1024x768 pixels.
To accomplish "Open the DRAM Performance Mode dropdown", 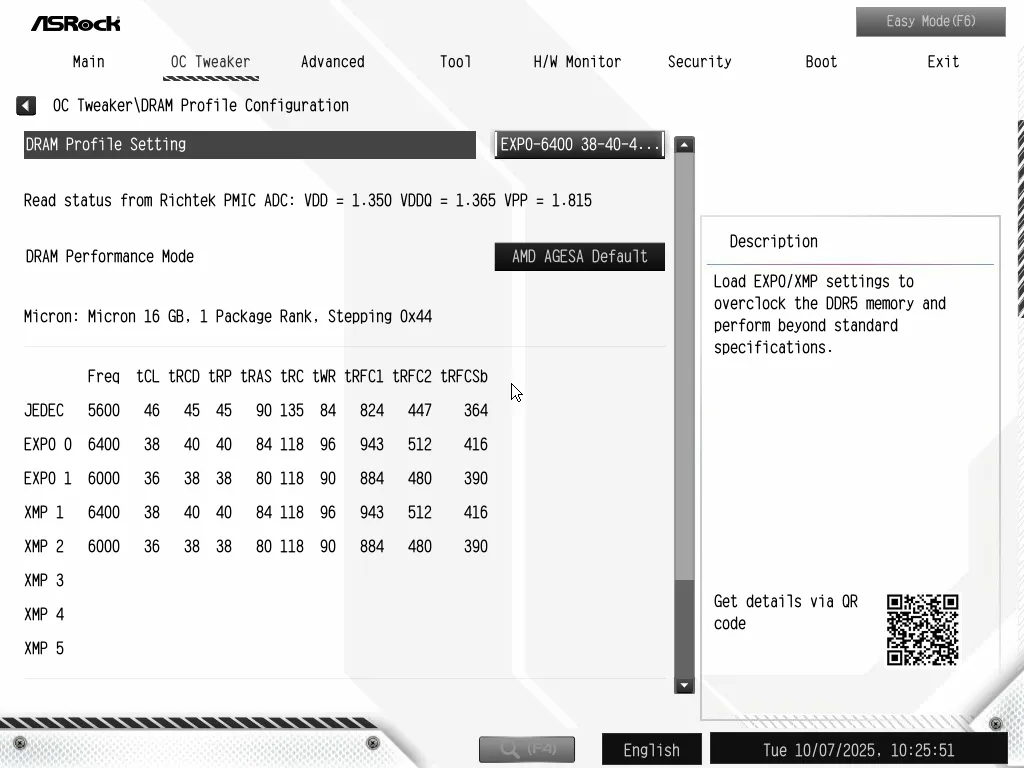I will [x=579, y=257].
